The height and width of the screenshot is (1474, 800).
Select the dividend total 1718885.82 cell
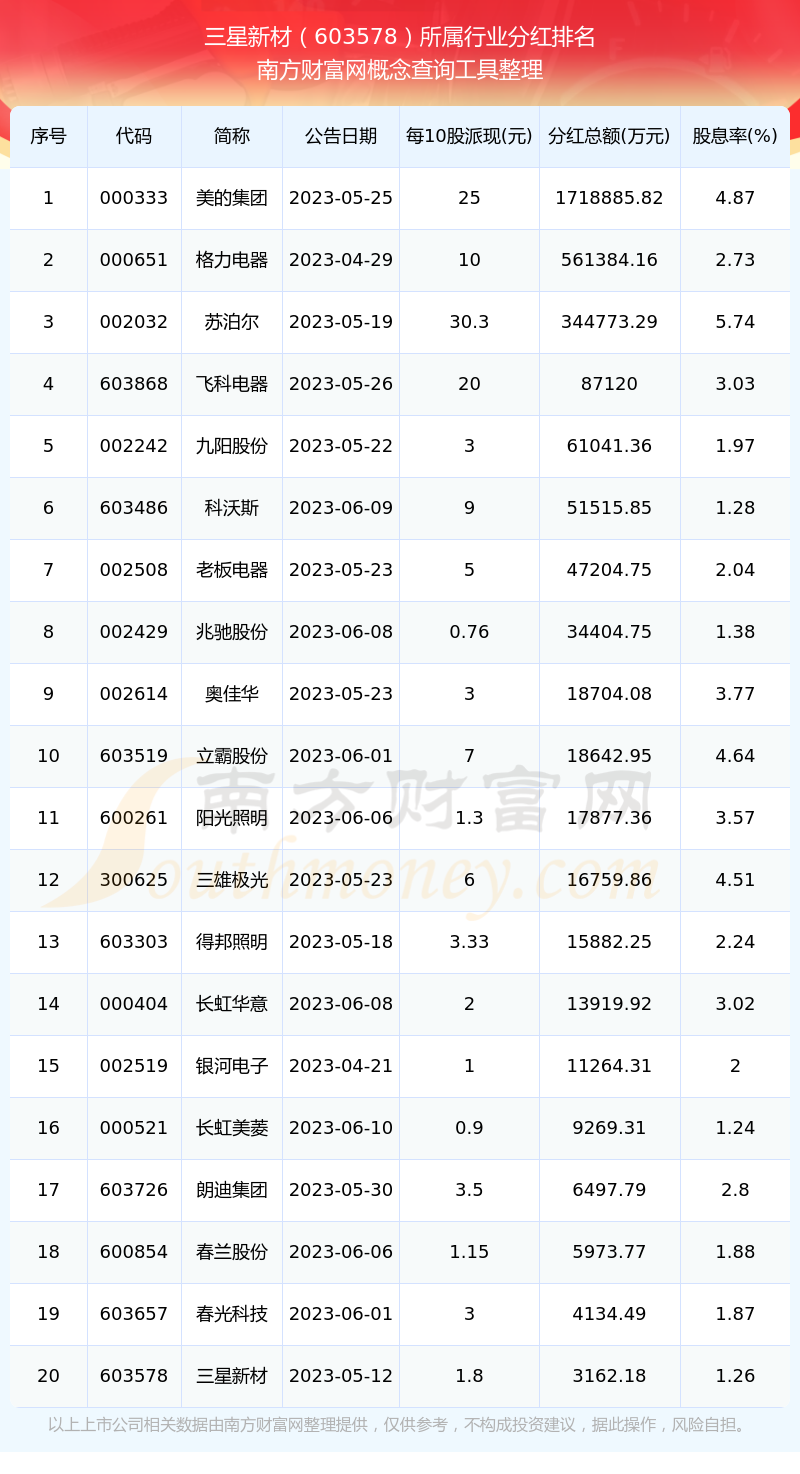point(609,198)
